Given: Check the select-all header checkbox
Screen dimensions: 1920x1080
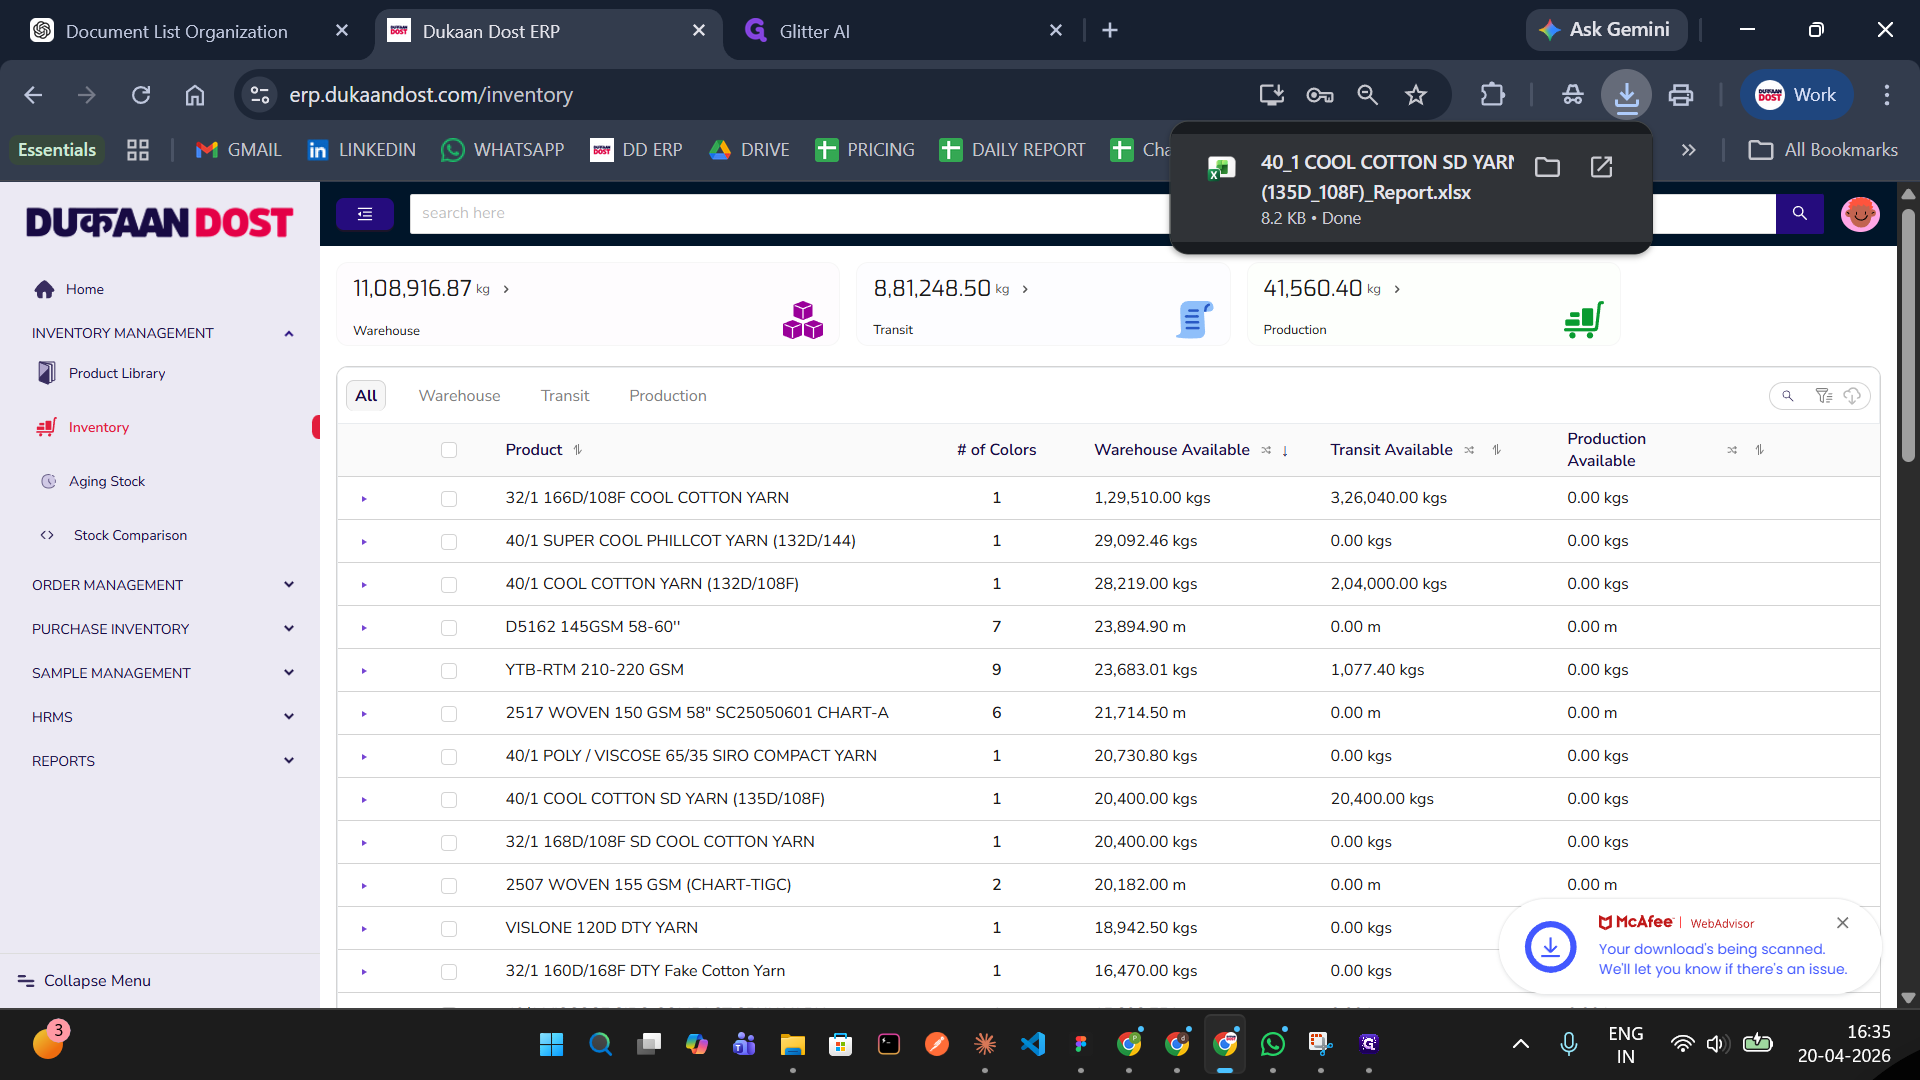Looking at the screenshot, I should coord(449,450).
